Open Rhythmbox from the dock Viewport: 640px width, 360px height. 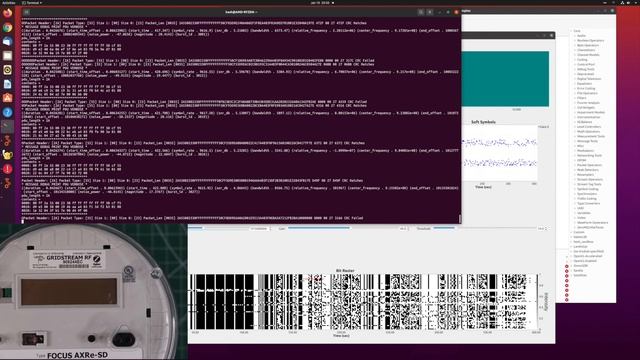7,70
